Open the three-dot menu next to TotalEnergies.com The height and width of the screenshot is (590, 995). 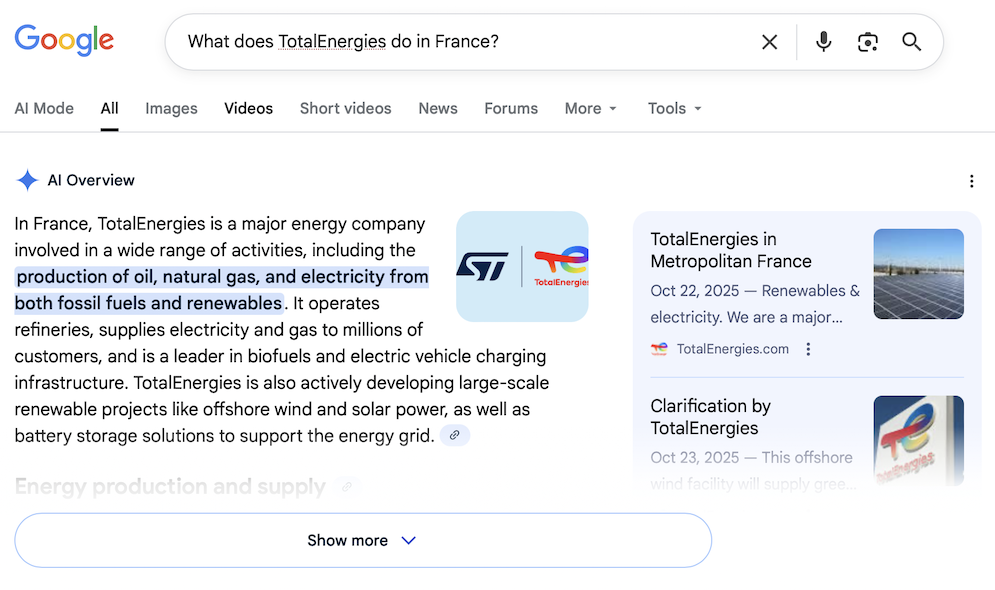click(807, 348)
